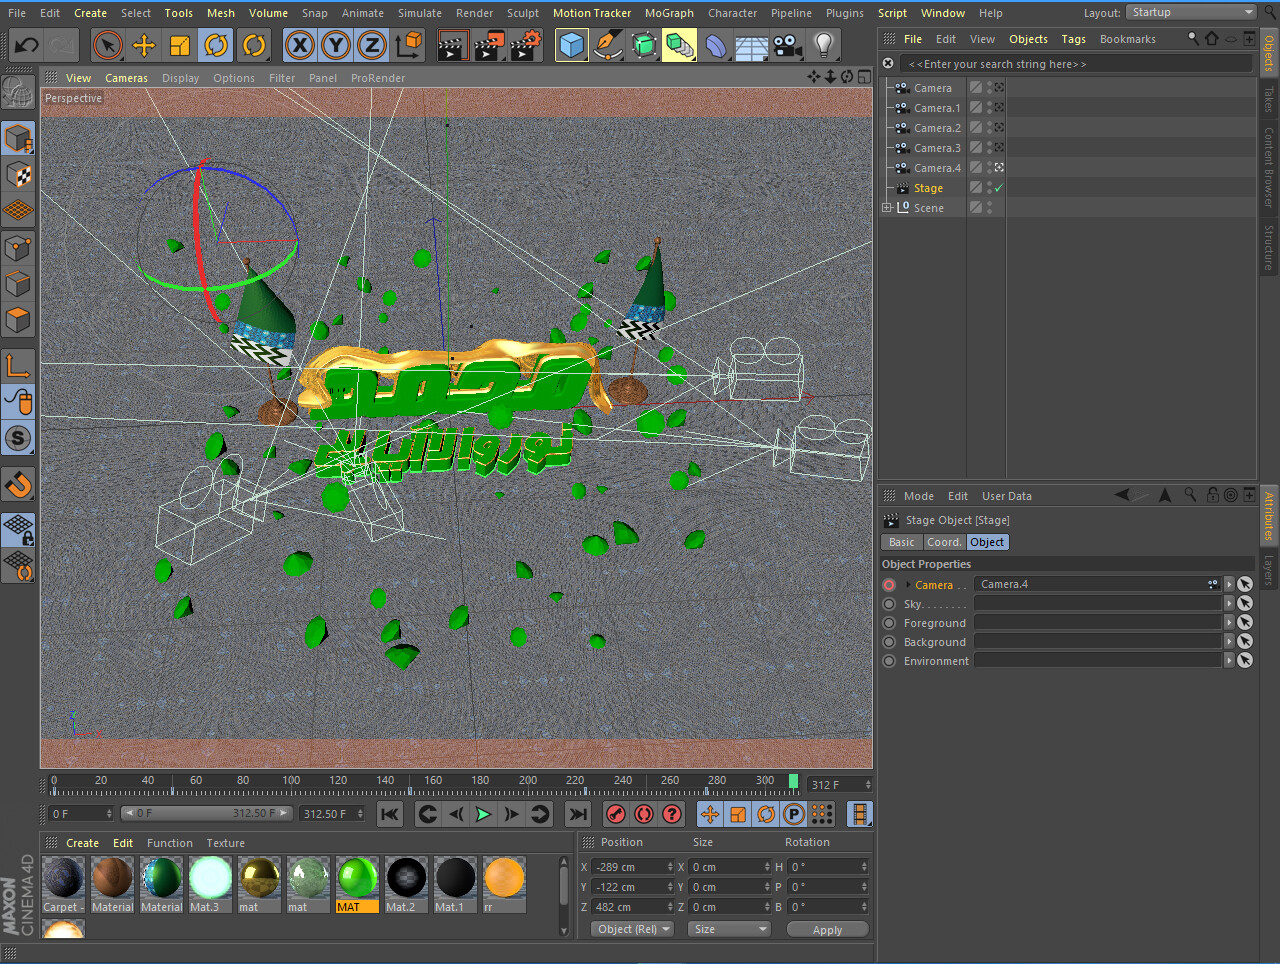Enable automatic keyframing

(643, 814)
